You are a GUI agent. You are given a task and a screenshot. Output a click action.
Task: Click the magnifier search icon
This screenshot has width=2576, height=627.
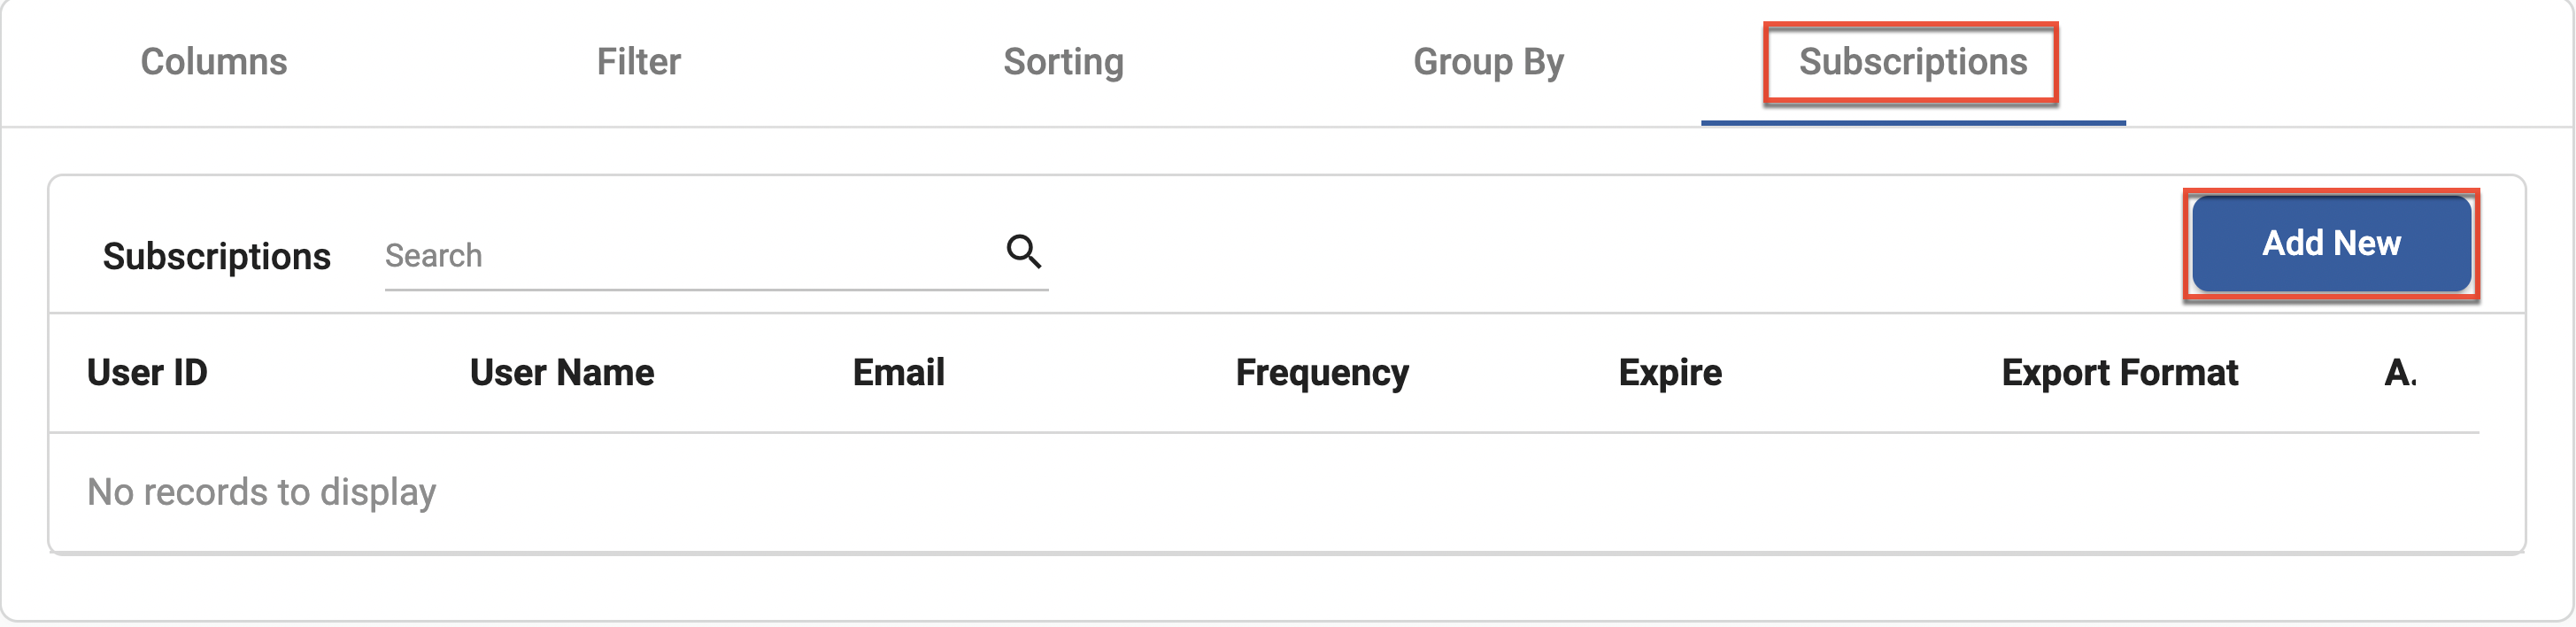(1023, 251)
